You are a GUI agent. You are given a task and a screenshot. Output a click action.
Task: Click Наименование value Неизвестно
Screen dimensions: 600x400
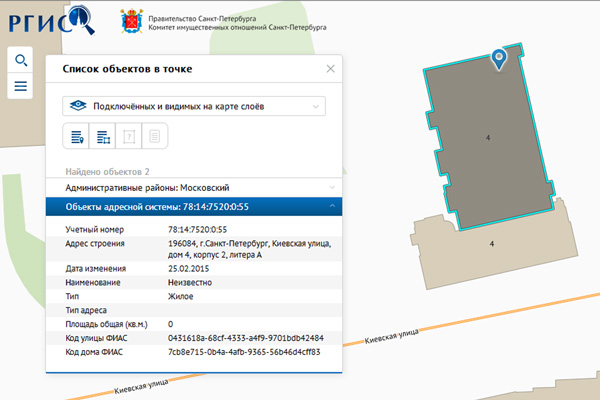190,282
